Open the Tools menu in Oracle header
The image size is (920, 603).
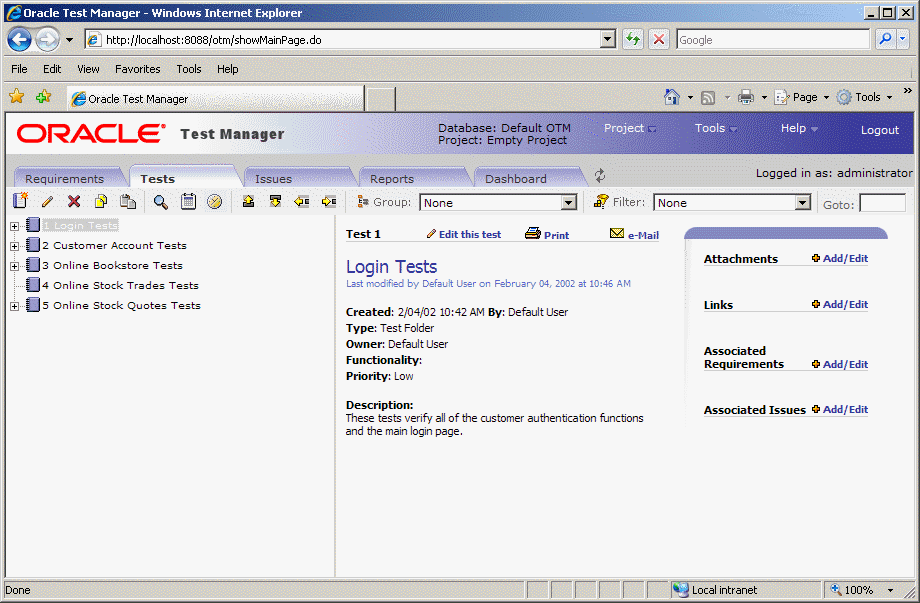[716, 128]
